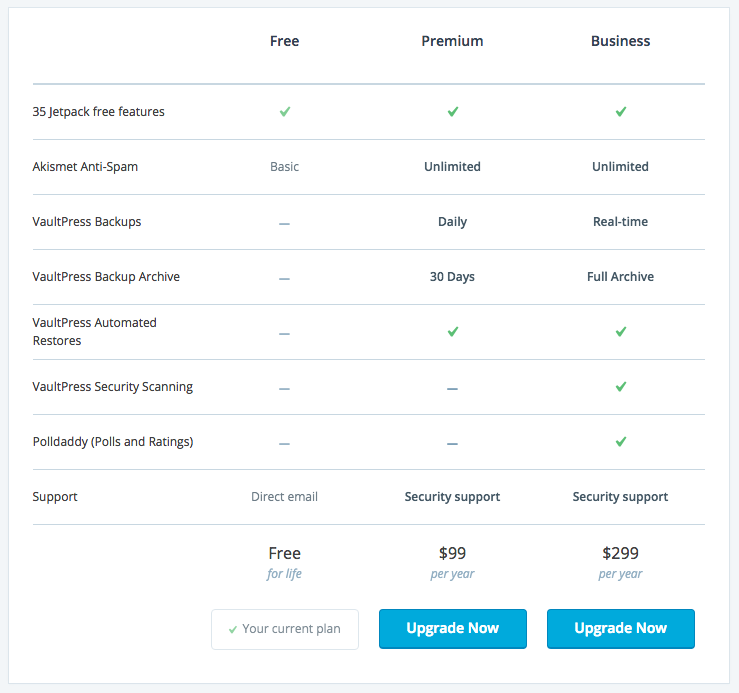Viewport: 739px width, 693px height.
Task: Select the Premium column header
Action: 452,41
